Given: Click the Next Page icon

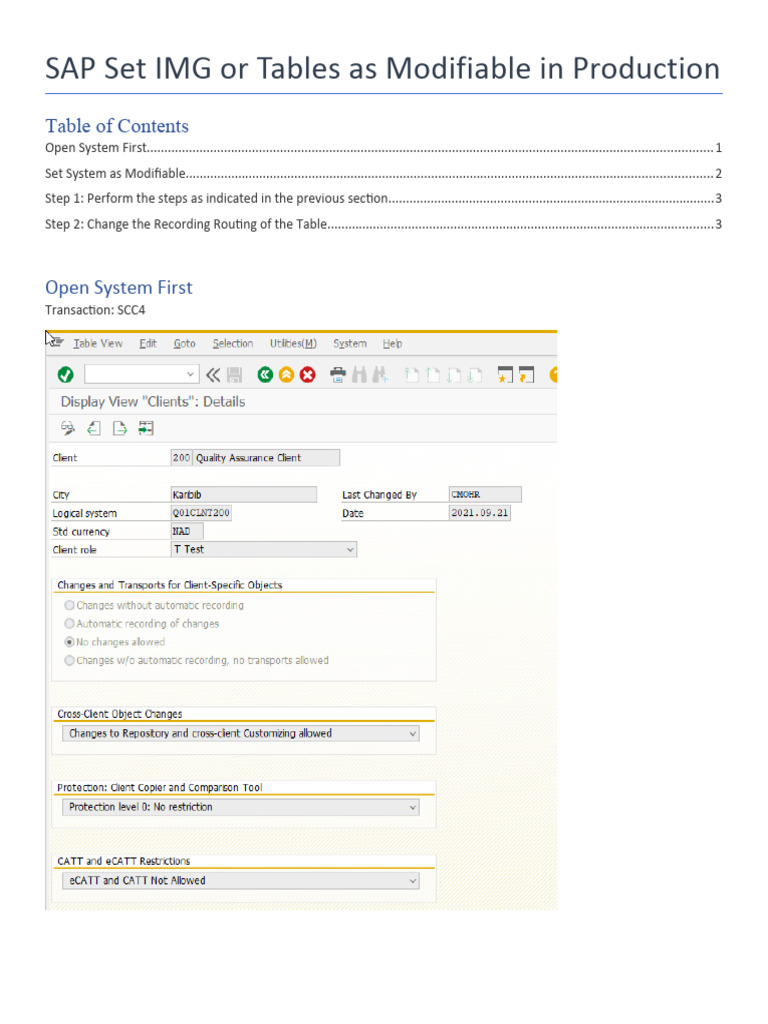Looking at the screenshot, I should tap(454, 375).
